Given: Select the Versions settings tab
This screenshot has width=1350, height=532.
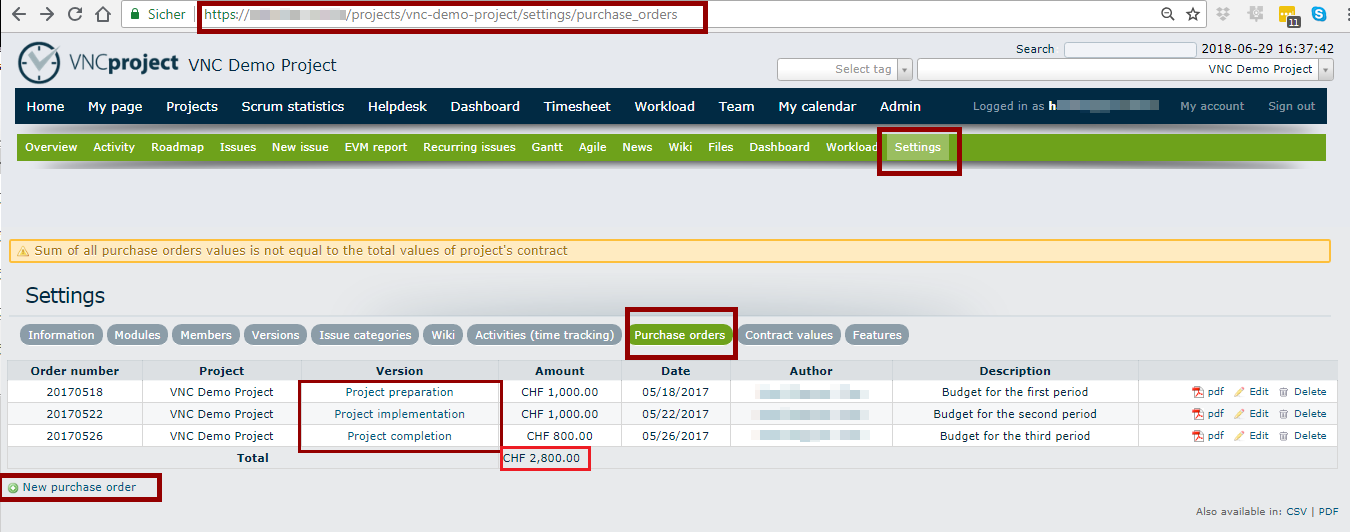Looking at the screenshot, I should [x=275, y=335].
